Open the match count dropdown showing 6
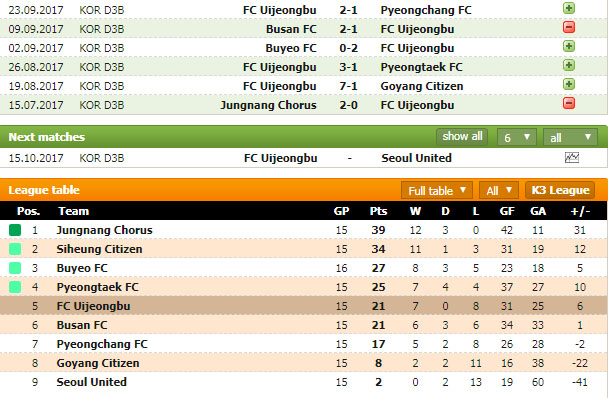Viewport: 608px width, 398px height. tap(517, 137)
